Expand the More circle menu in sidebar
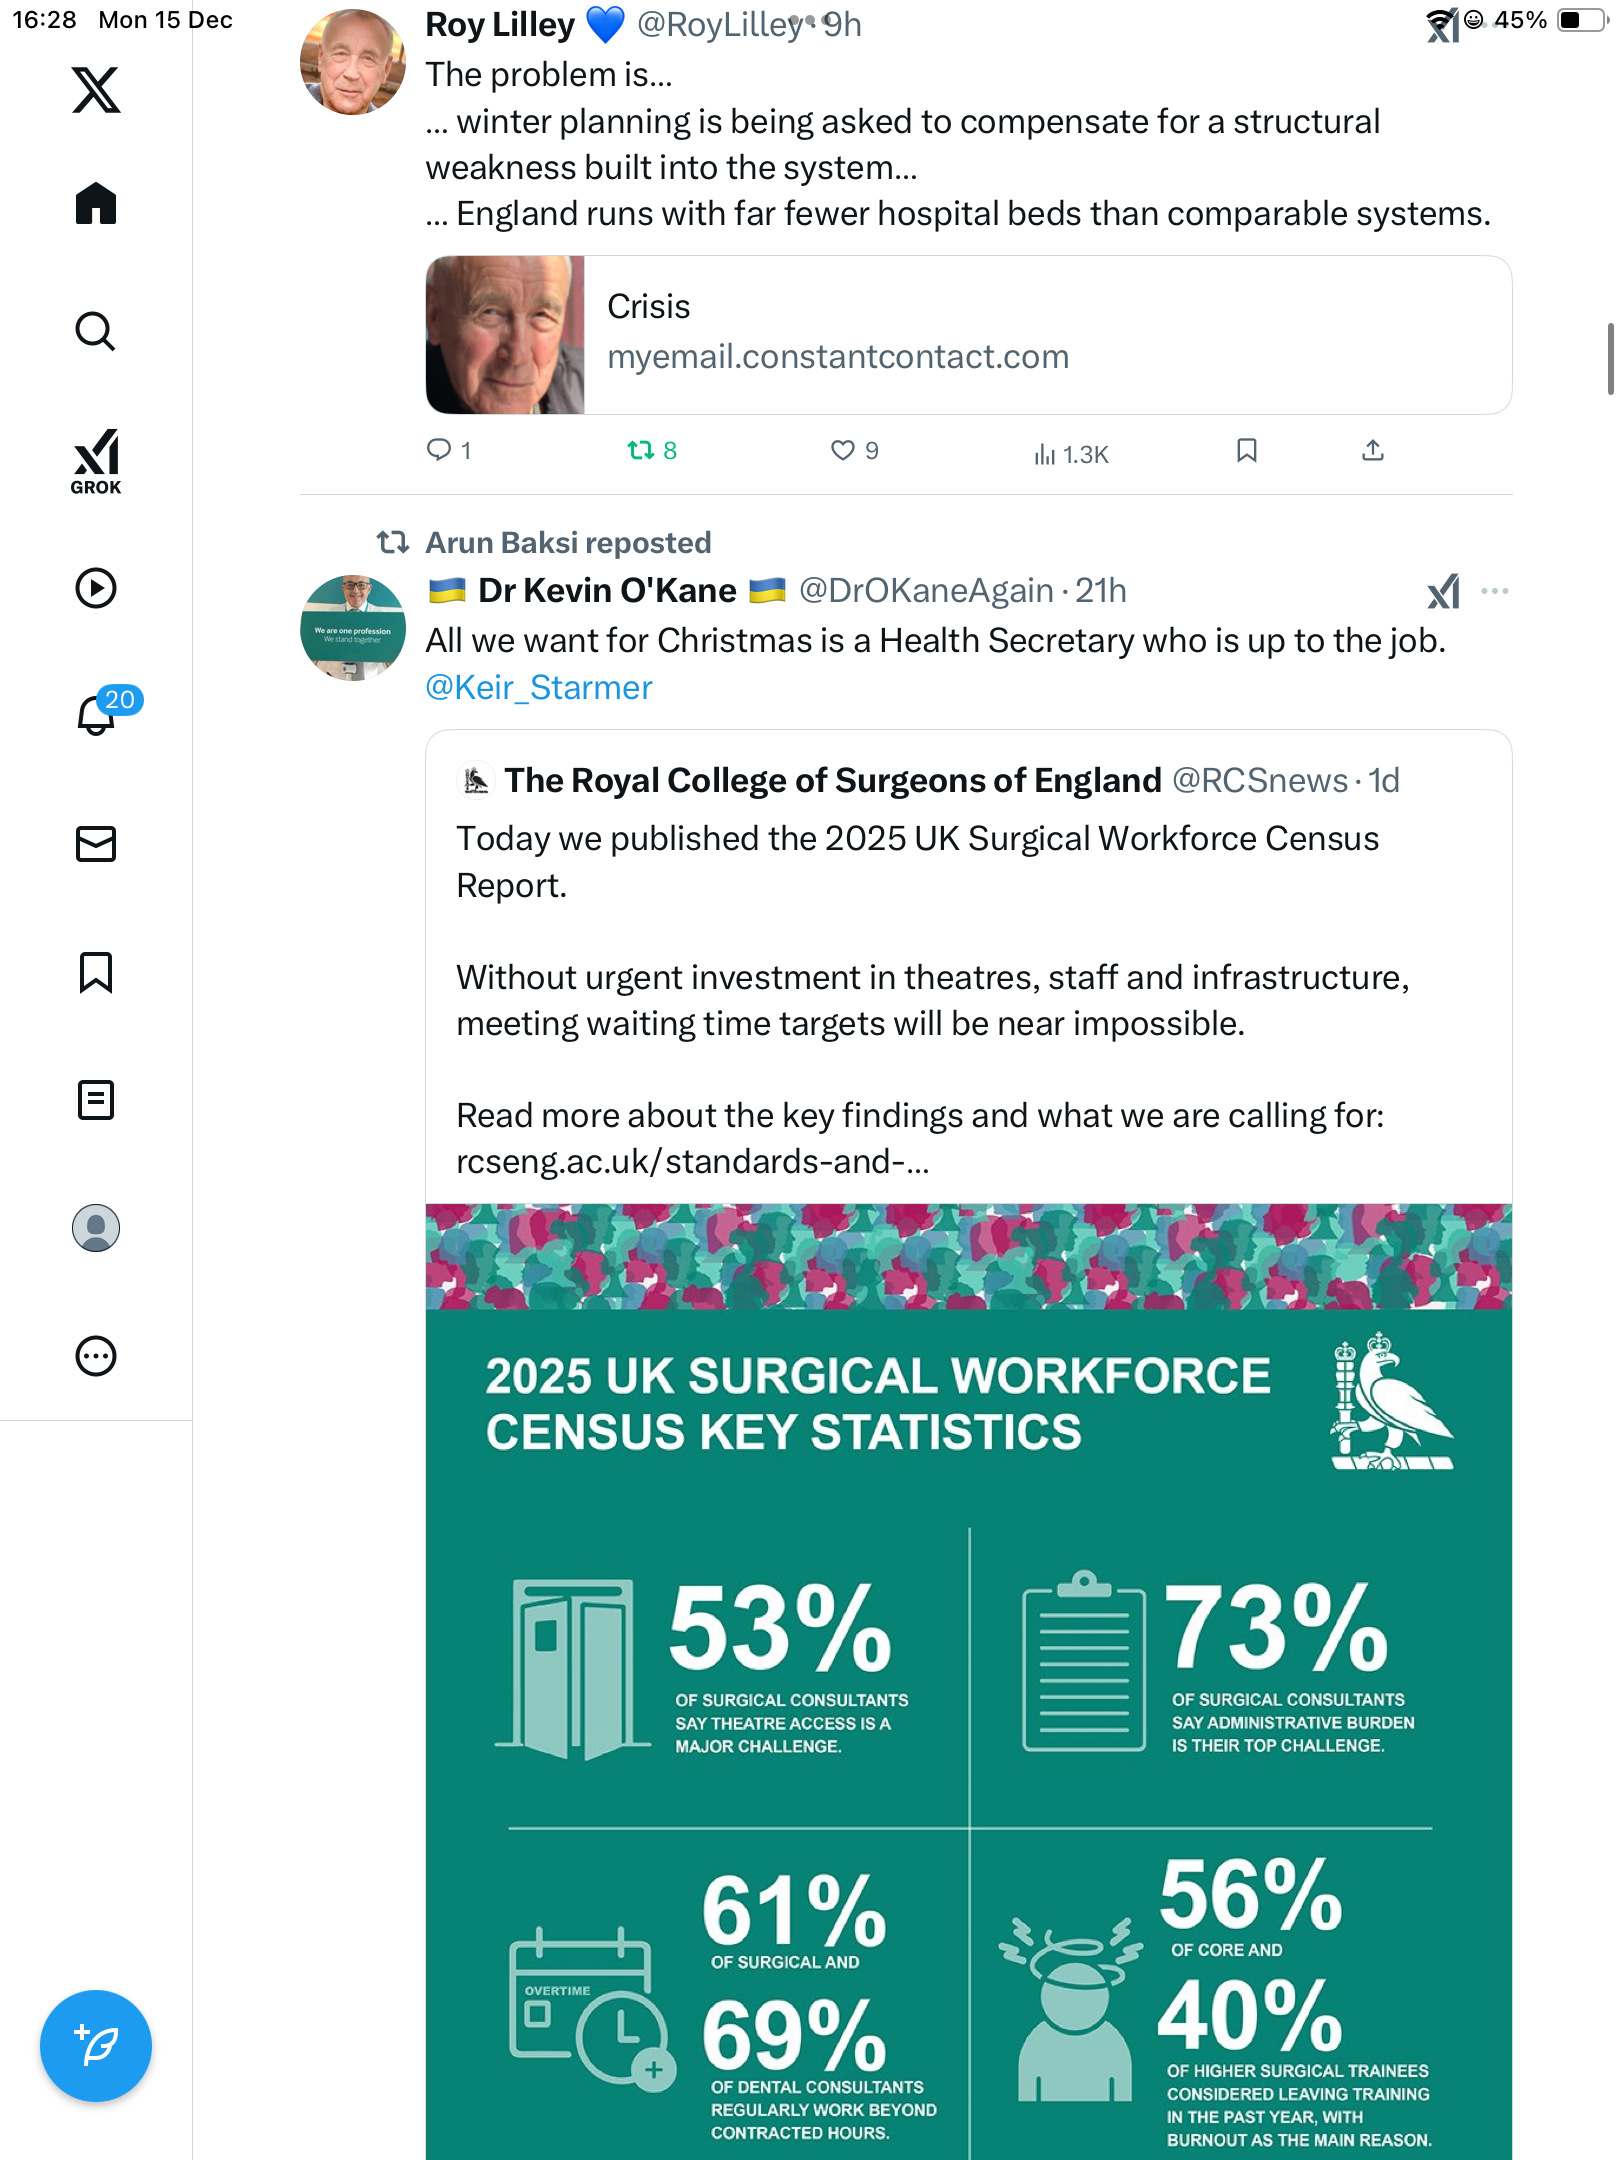The width and height of the screenshot is (1620, 2160). [96, 1356]
